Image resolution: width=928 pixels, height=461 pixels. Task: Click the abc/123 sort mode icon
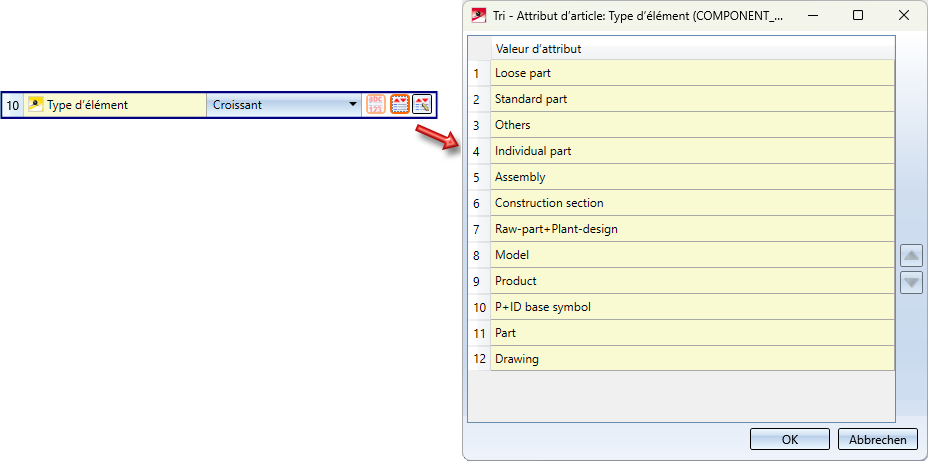tap(376, 104)
